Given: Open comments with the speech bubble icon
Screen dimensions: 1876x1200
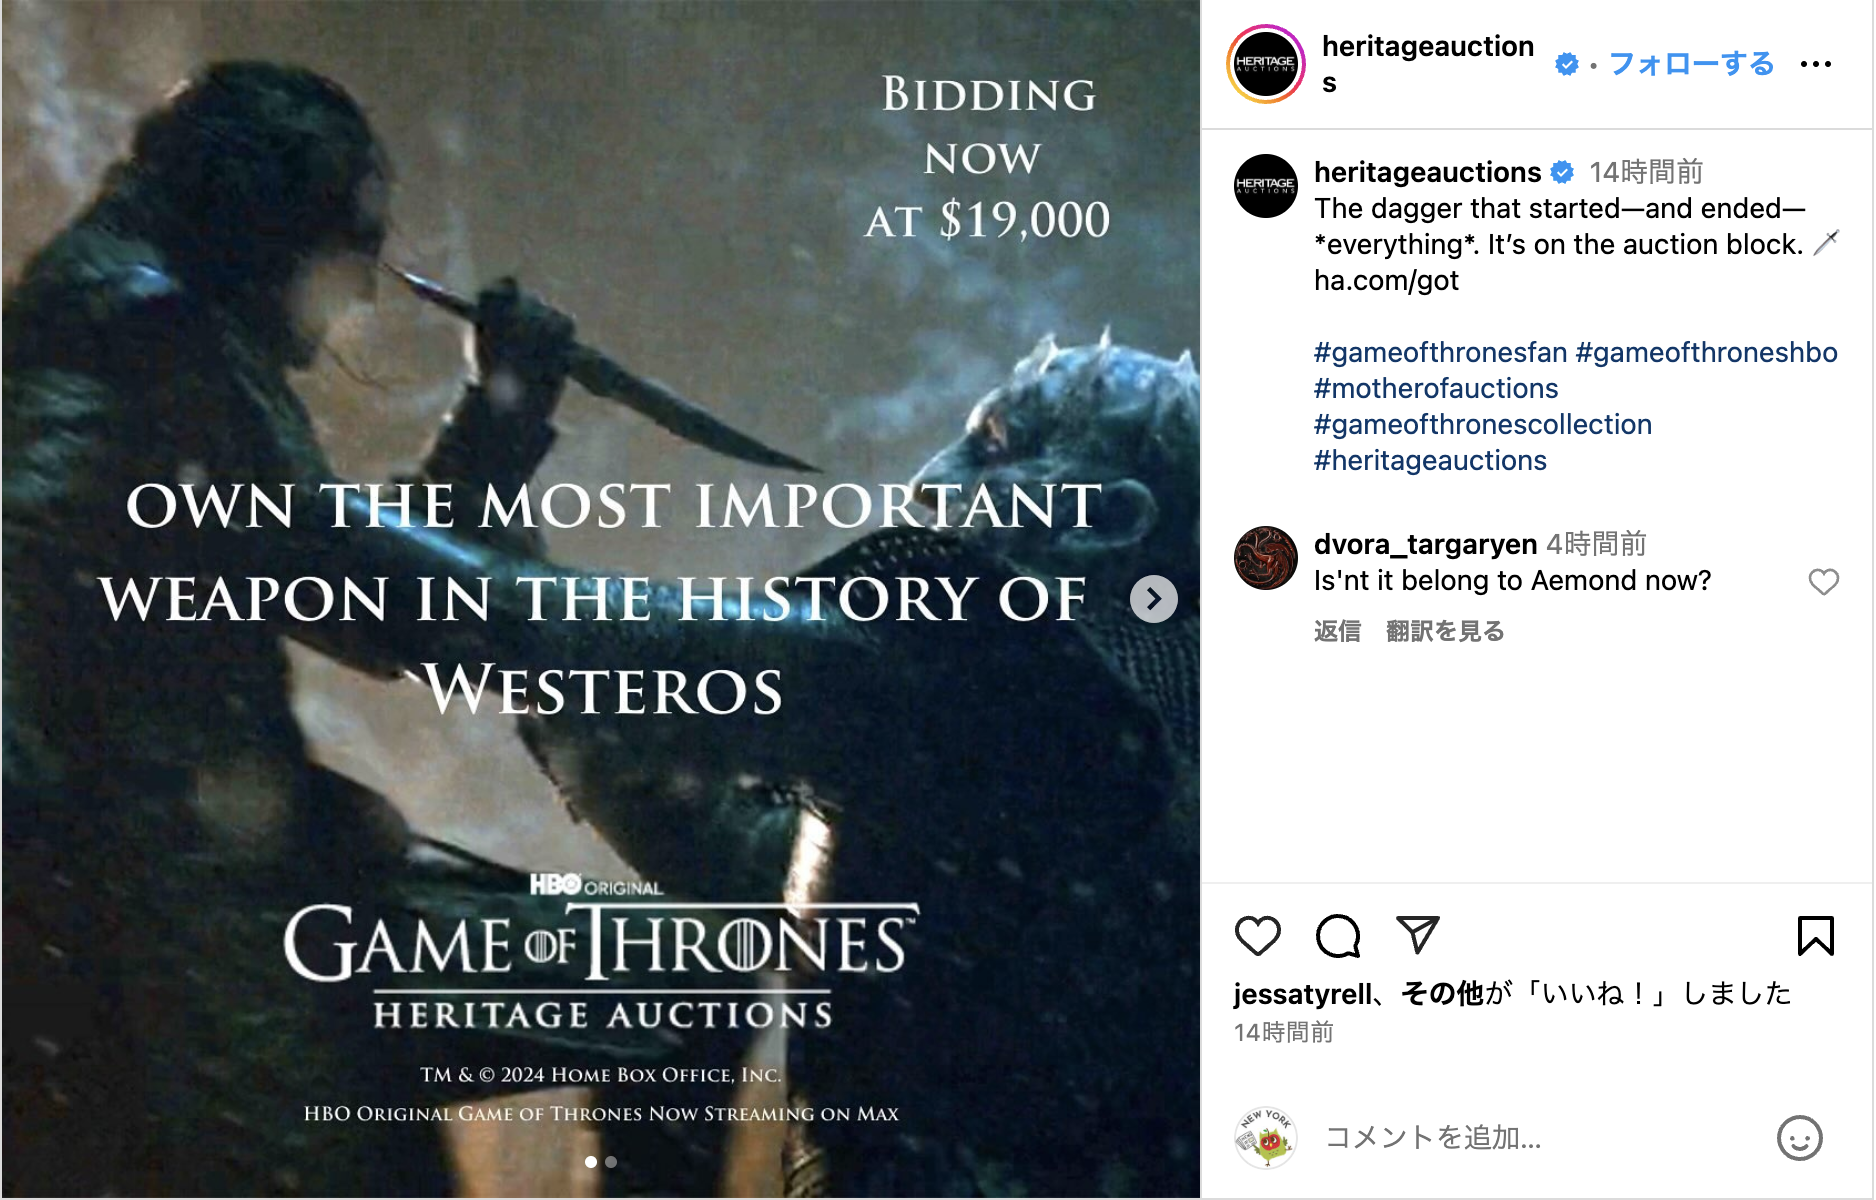Looking at the screenshot, I should point(1337,936).
